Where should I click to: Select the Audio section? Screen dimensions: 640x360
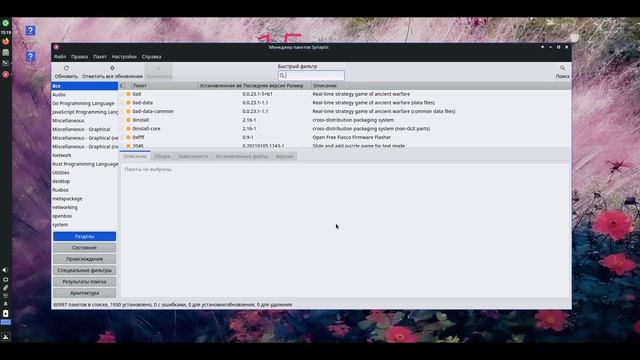pos(84,95)
